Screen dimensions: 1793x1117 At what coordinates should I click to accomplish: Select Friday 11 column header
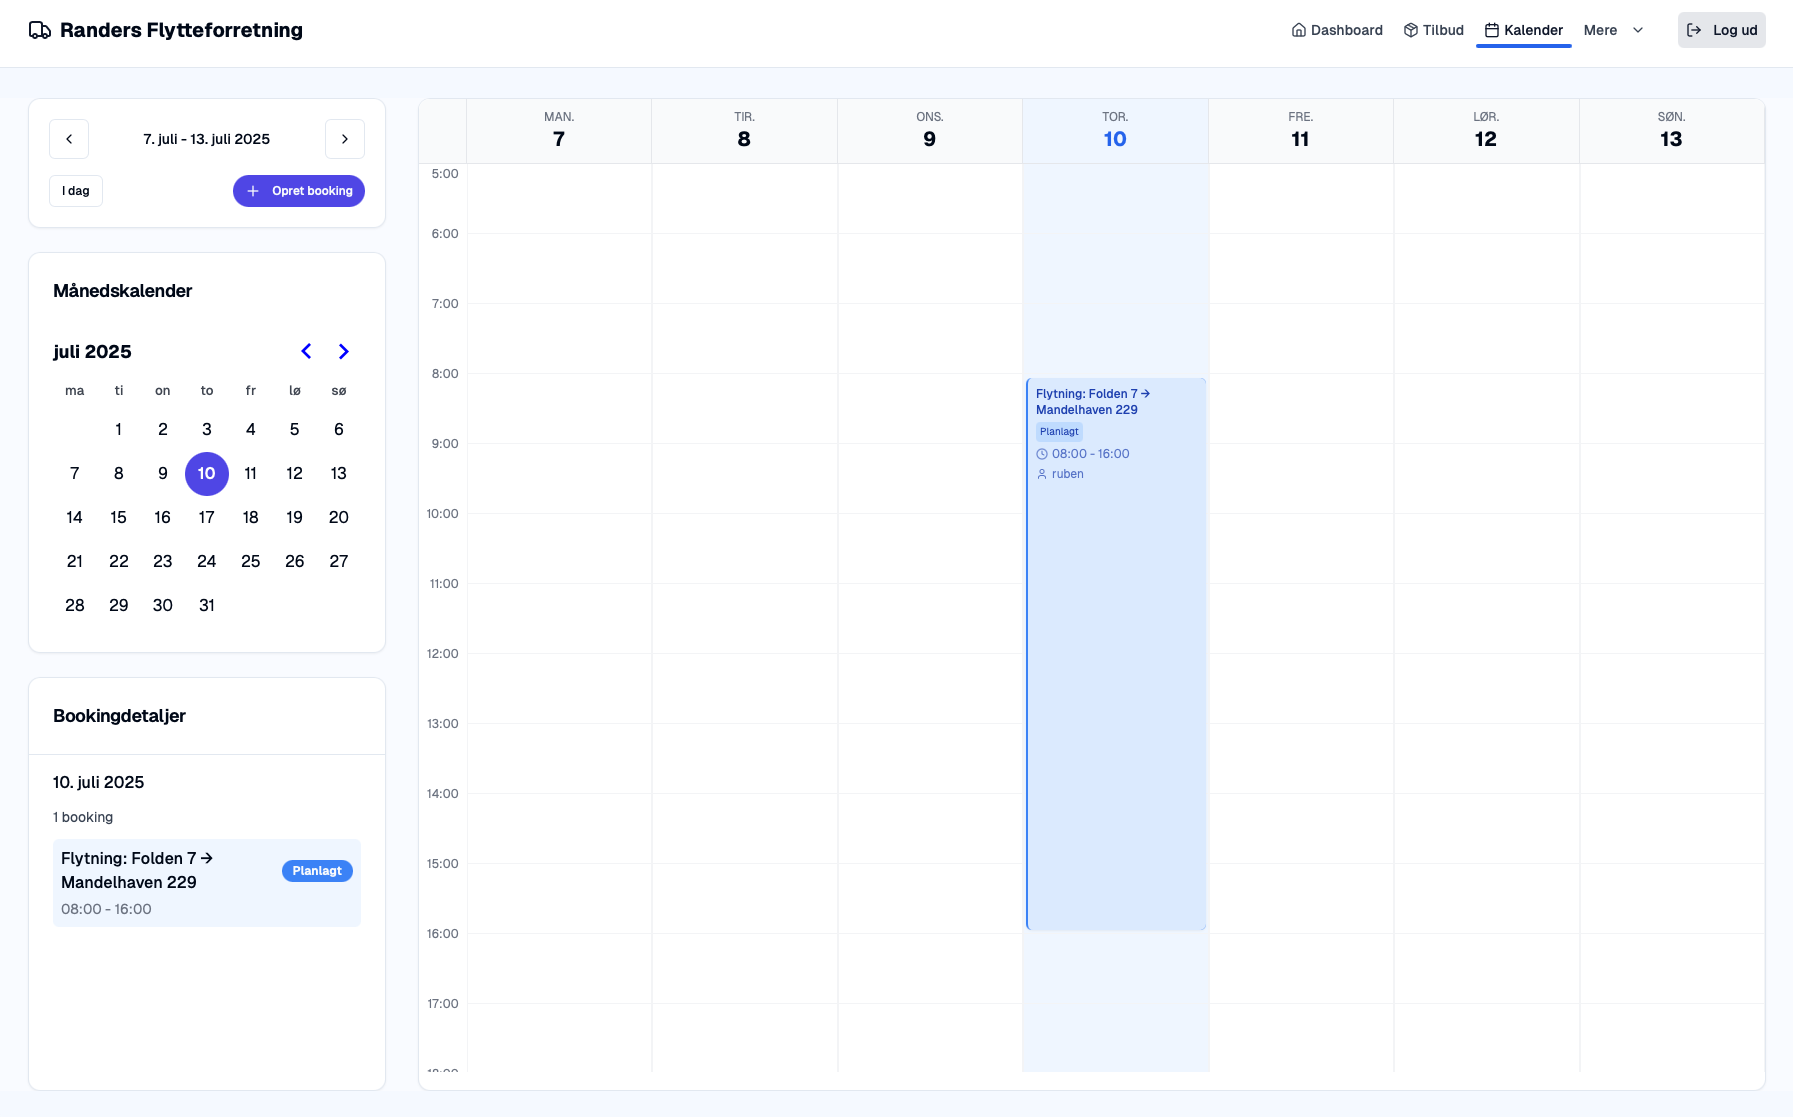click(x=1300, y=131)
